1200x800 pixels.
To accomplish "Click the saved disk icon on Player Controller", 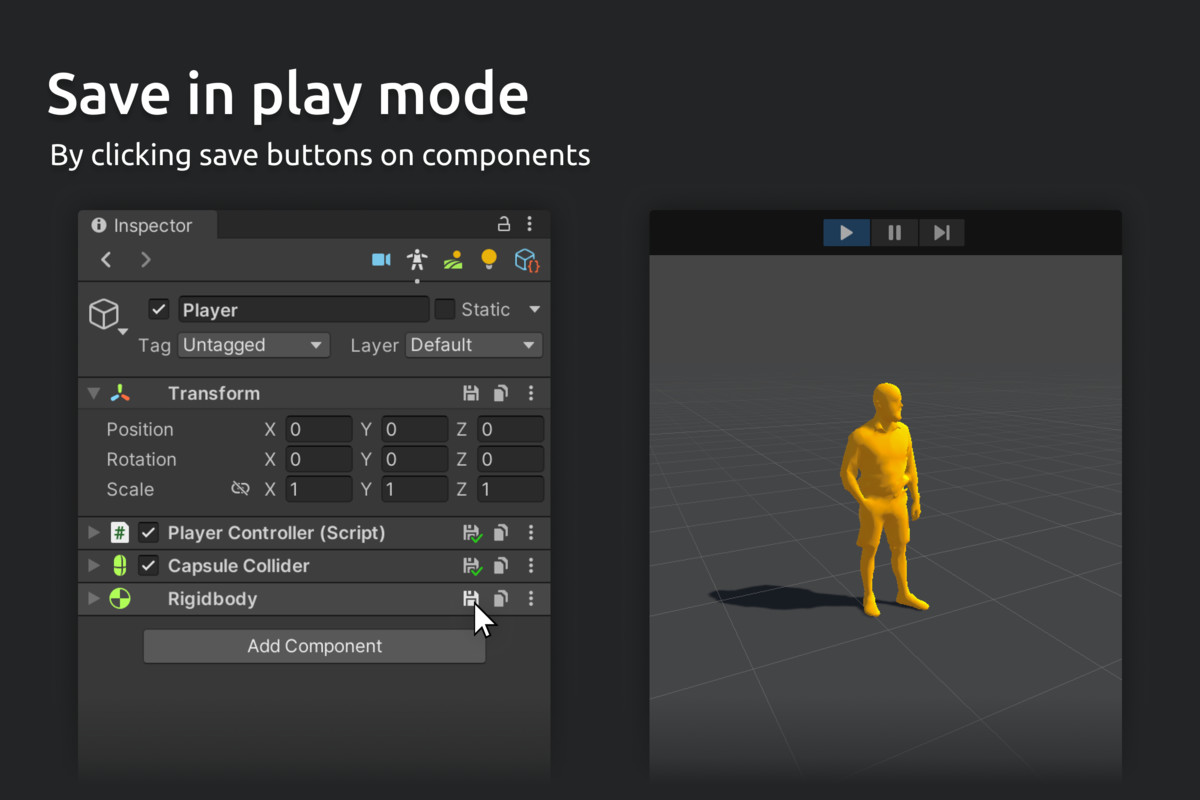I will point(472,533).
